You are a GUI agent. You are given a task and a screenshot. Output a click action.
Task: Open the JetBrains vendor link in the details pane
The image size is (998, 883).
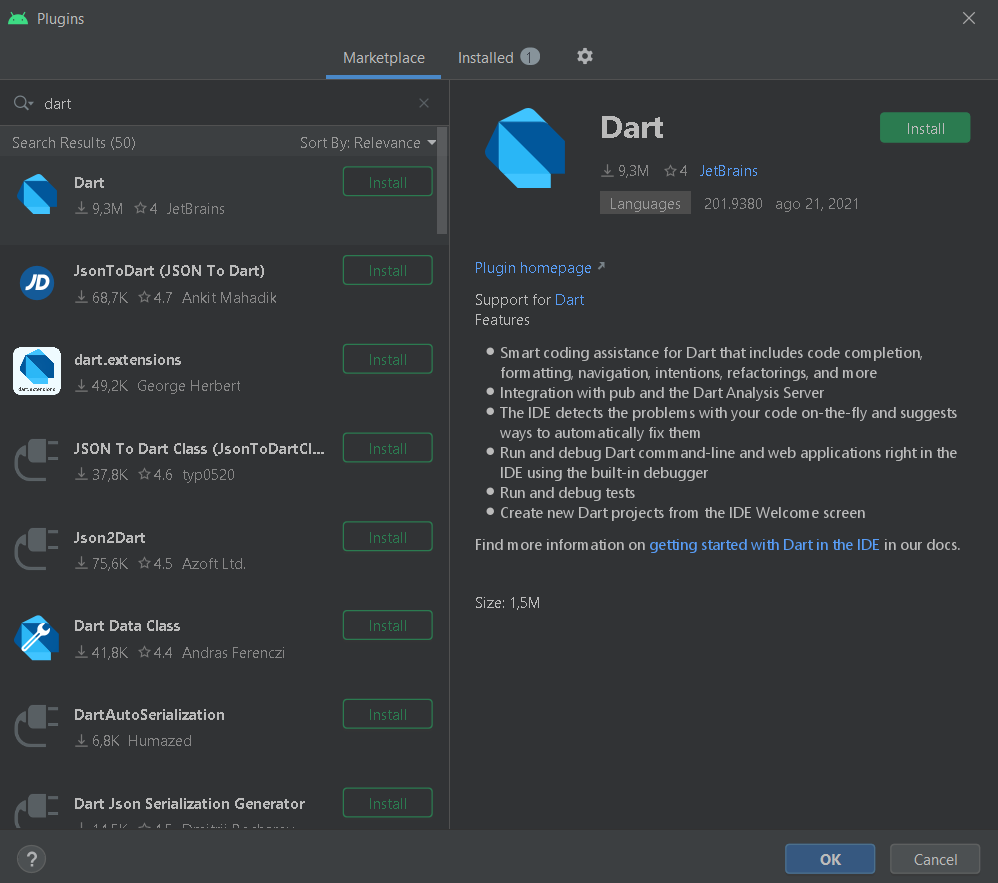pos(729,171)
